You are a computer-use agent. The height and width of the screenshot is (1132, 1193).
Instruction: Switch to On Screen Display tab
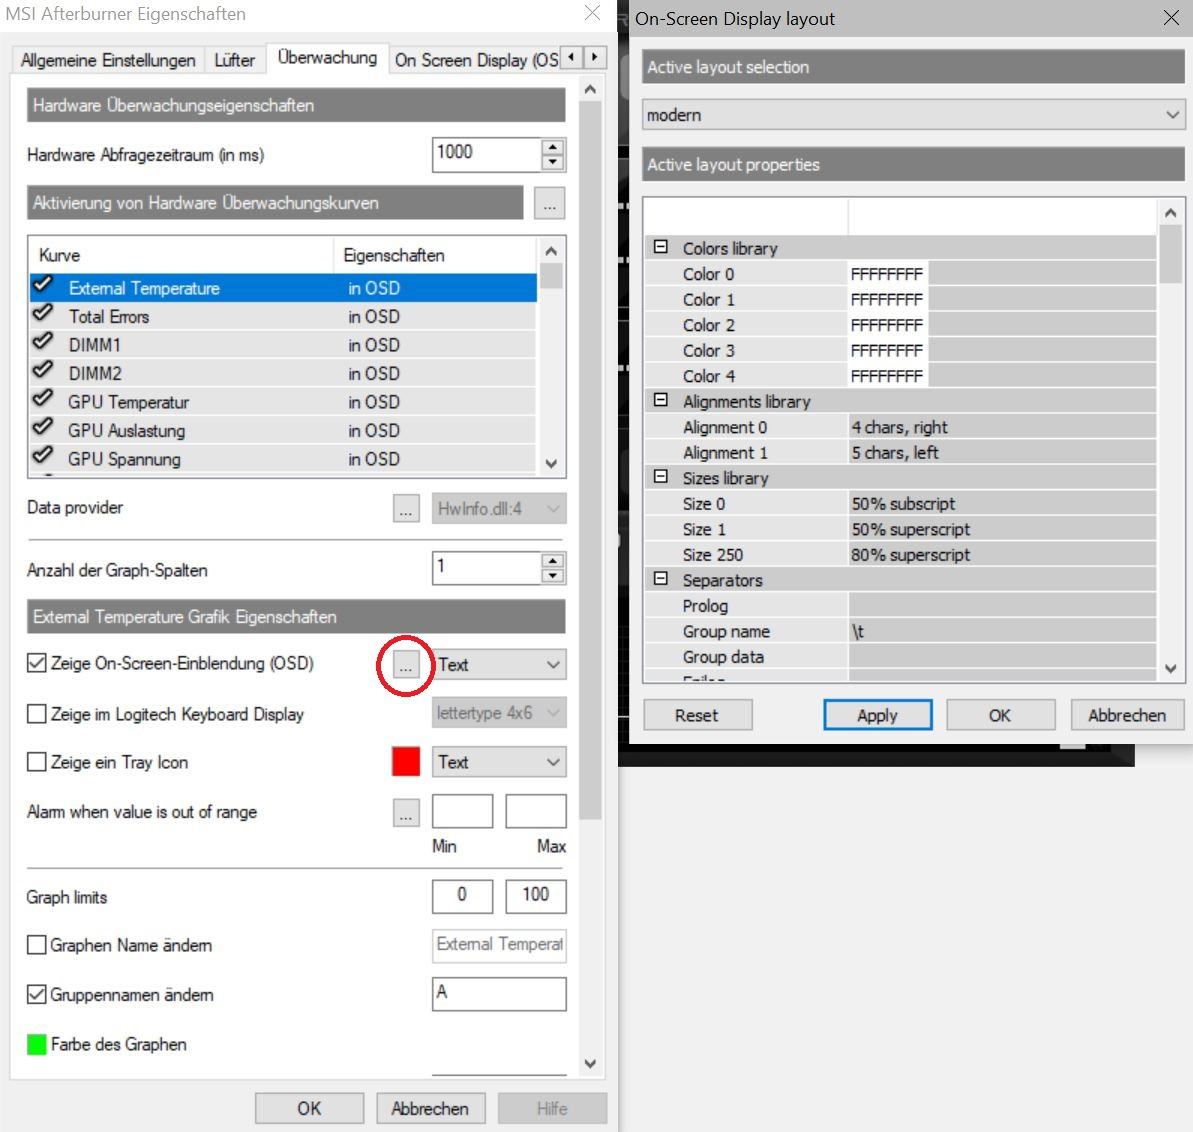(475, 60)
